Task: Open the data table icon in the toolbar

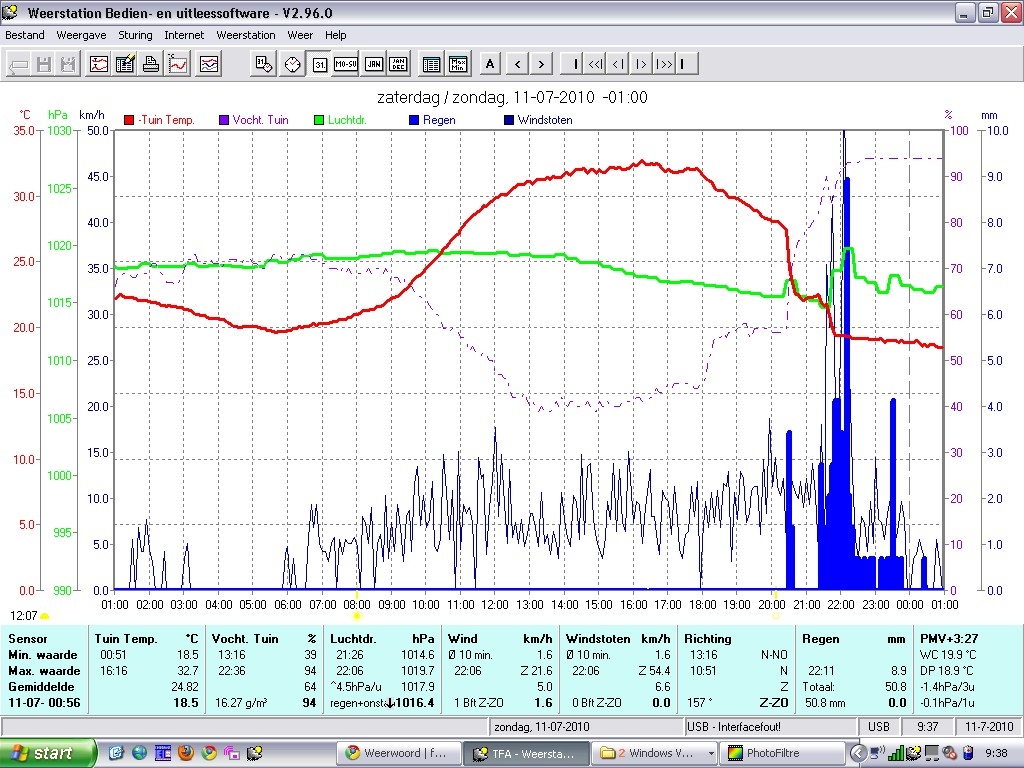Action: pos(432,64)
